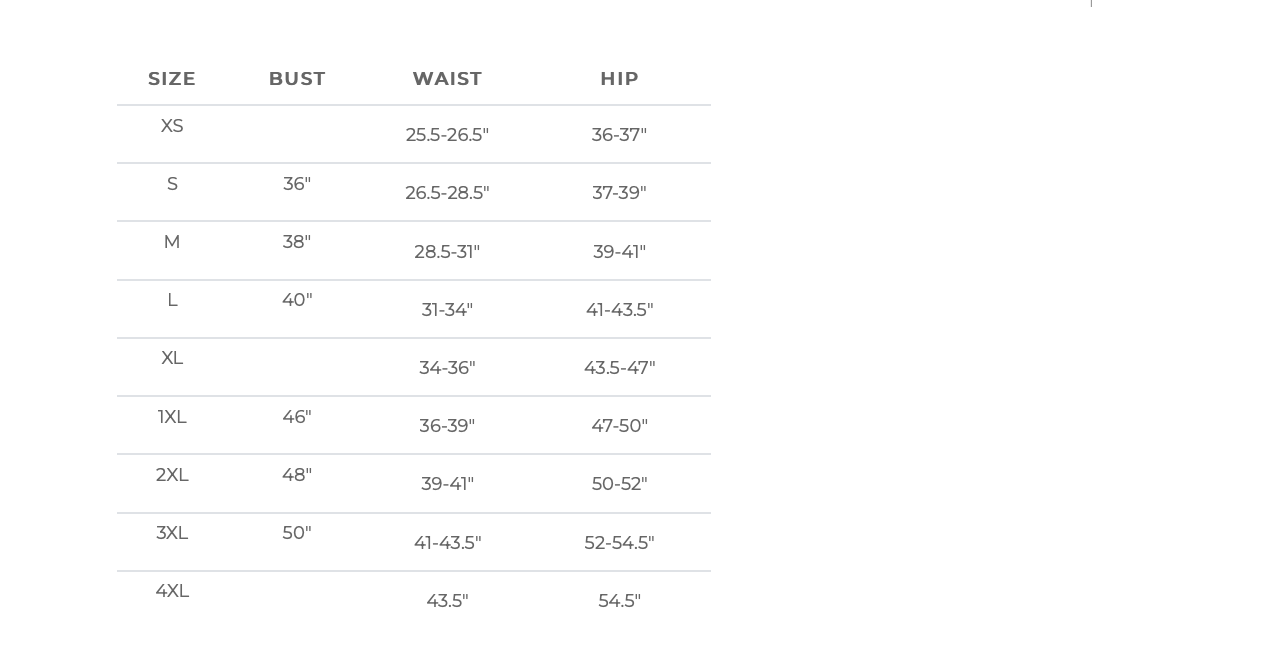Click the 36" bust value

pos(297,184)
